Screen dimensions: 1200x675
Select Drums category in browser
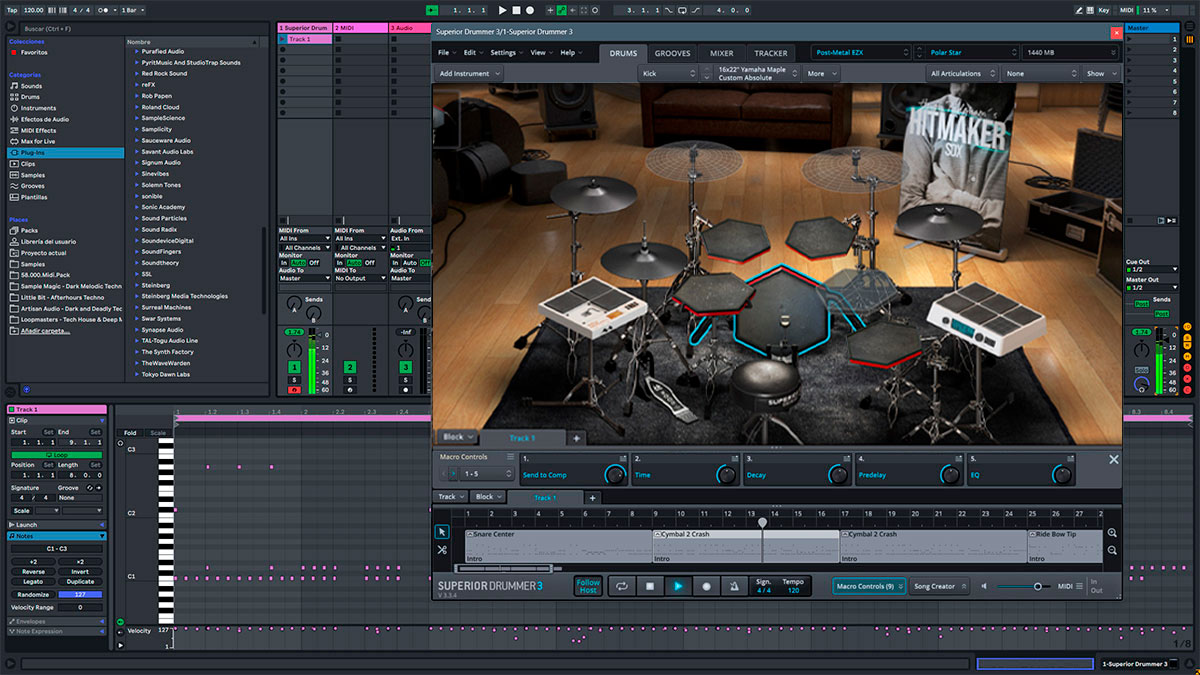31,97
